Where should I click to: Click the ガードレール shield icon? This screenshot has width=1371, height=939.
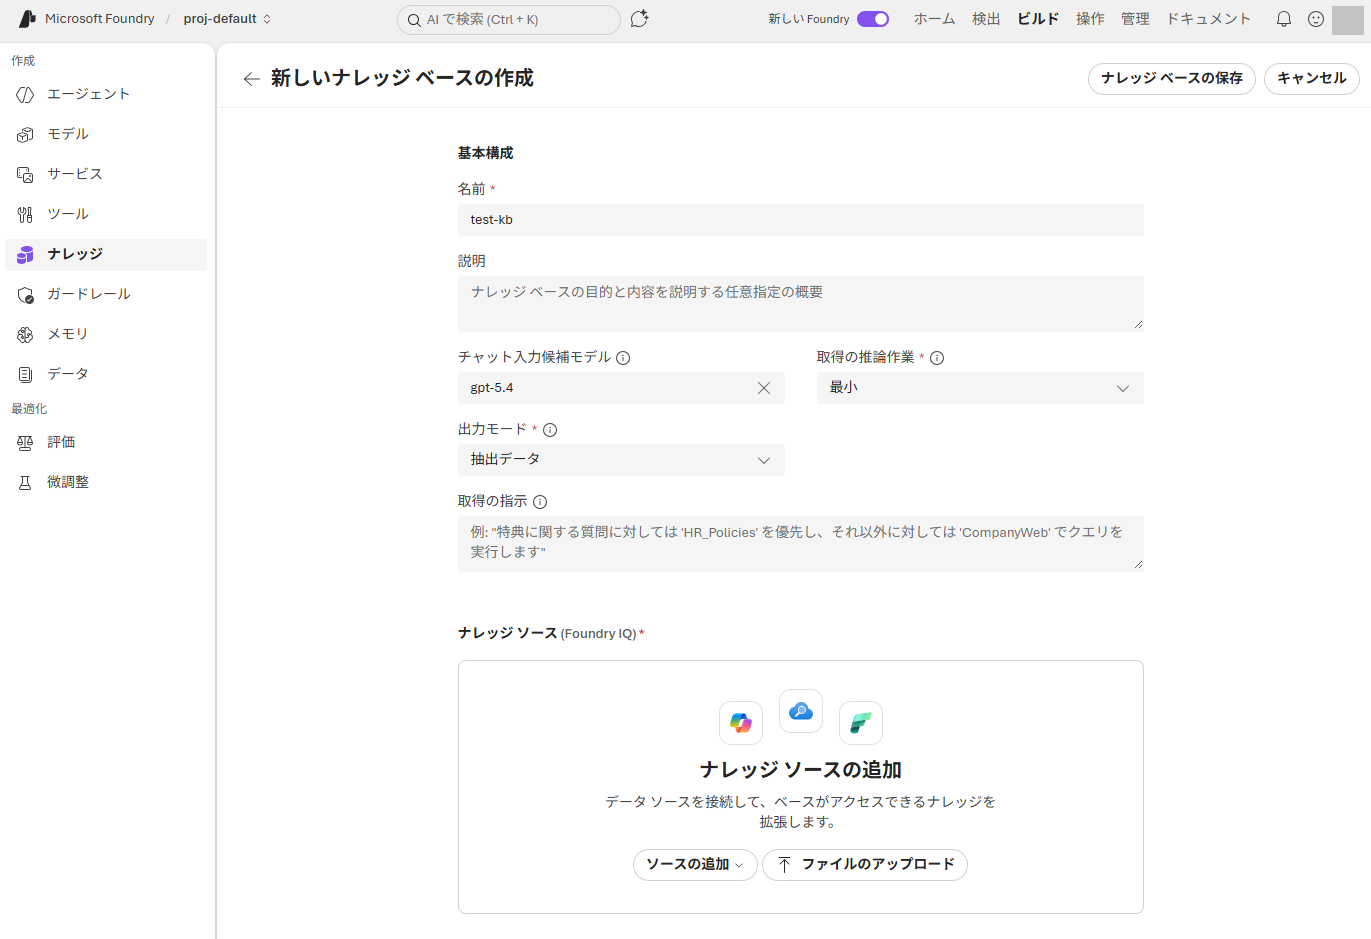coord(25,294)
